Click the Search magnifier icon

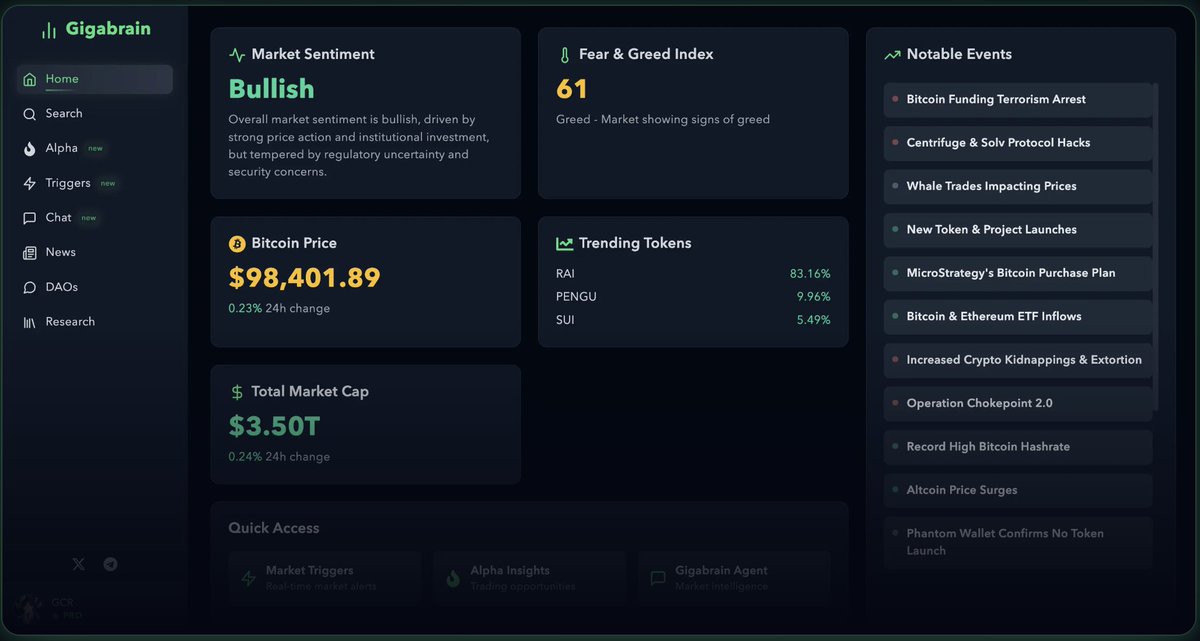point(30,114)
